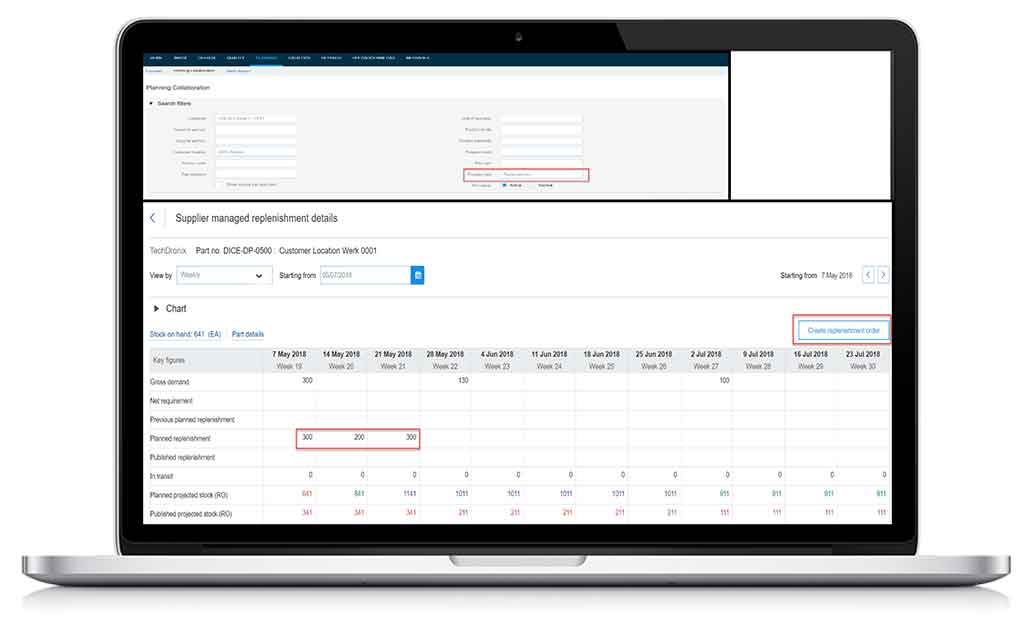Select the PLANNING tab in the top navigation
Viewport: 1024px width, 624px height.
[266, 58]
